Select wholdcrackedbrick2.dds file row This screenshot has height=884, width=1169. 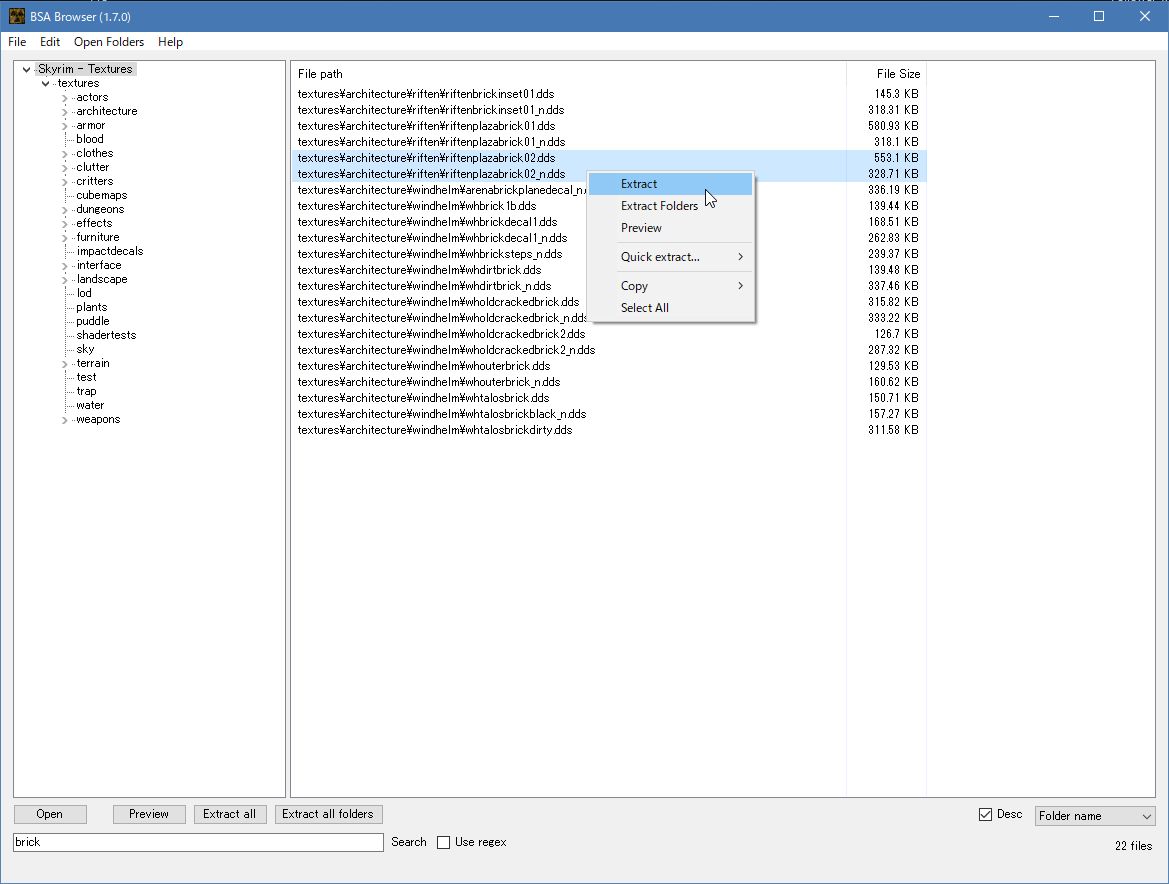(x=608, y=334)
